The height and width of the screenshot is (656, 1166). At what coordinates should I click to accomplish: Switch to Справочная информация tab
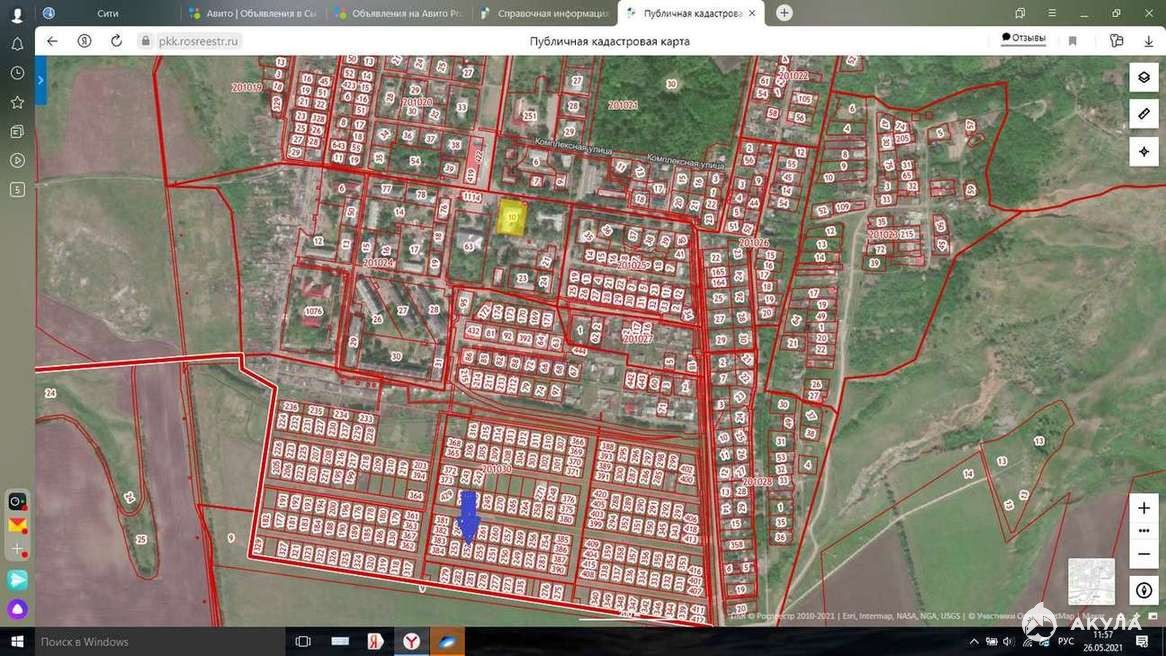545,13
